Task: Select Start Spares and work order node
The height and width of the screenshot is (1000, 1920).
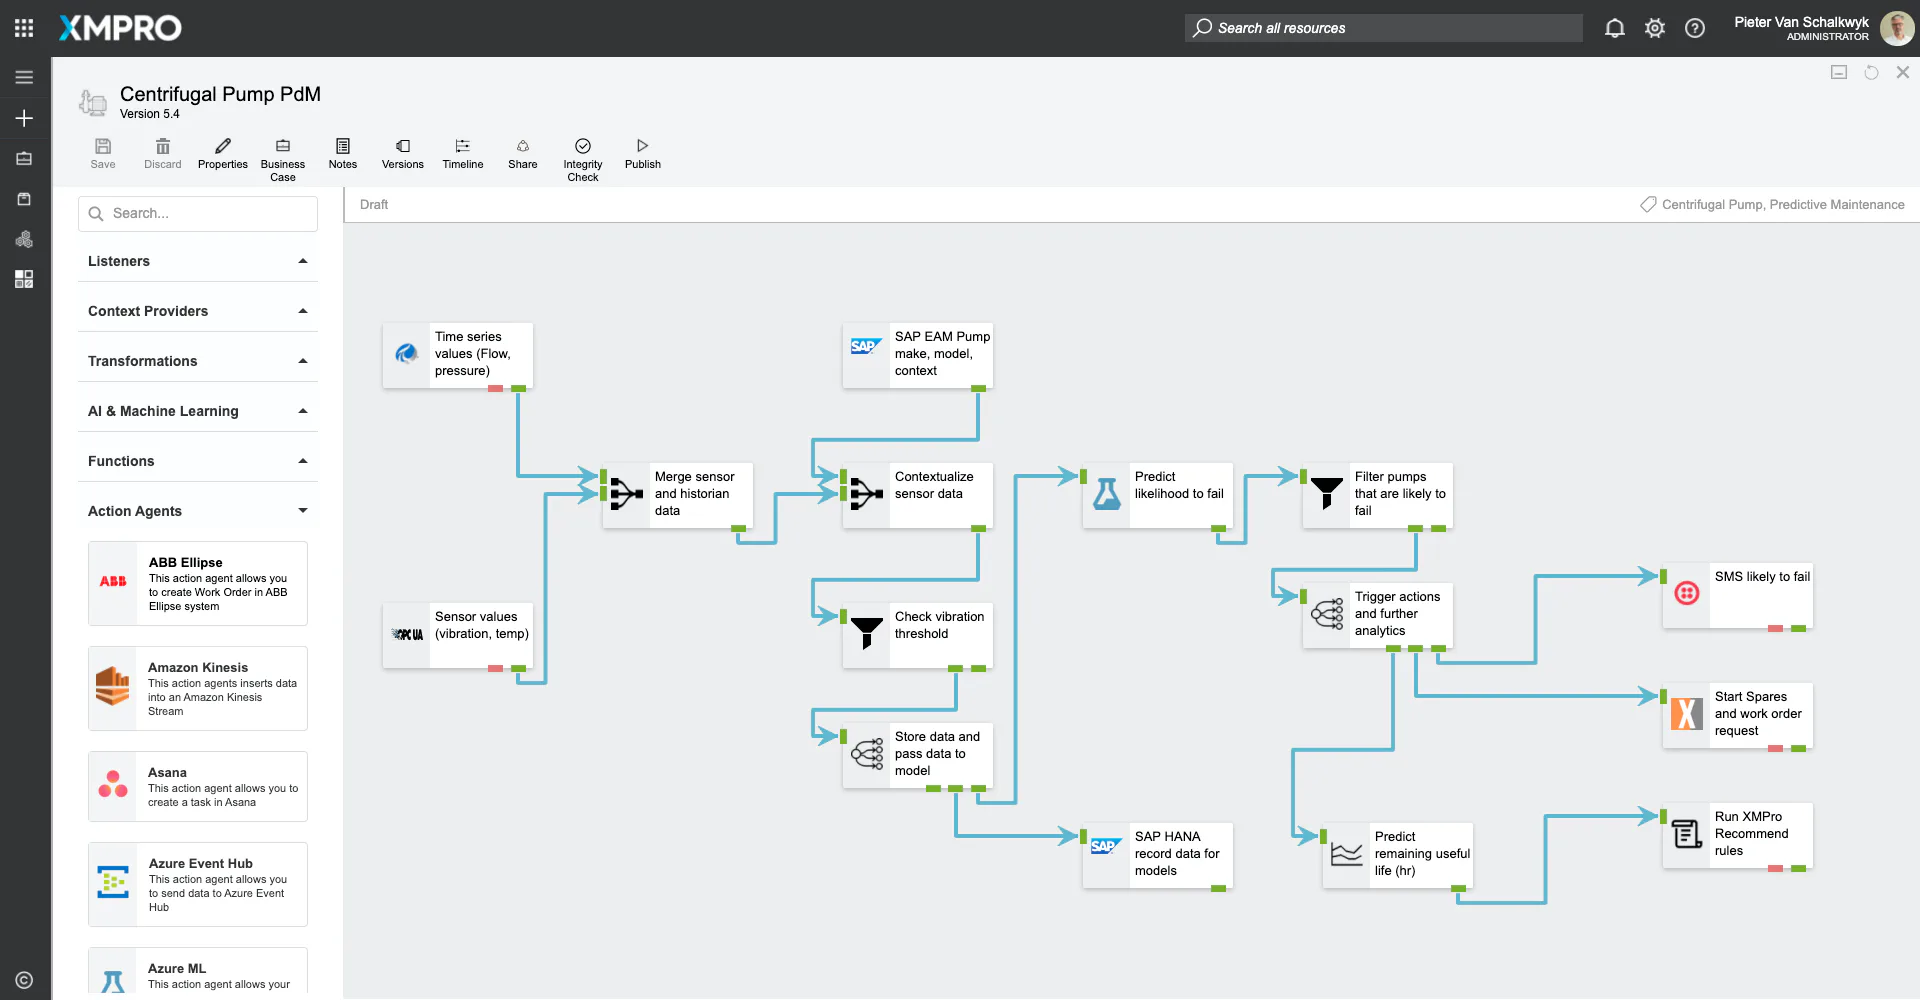Action: coord(1737,716)
